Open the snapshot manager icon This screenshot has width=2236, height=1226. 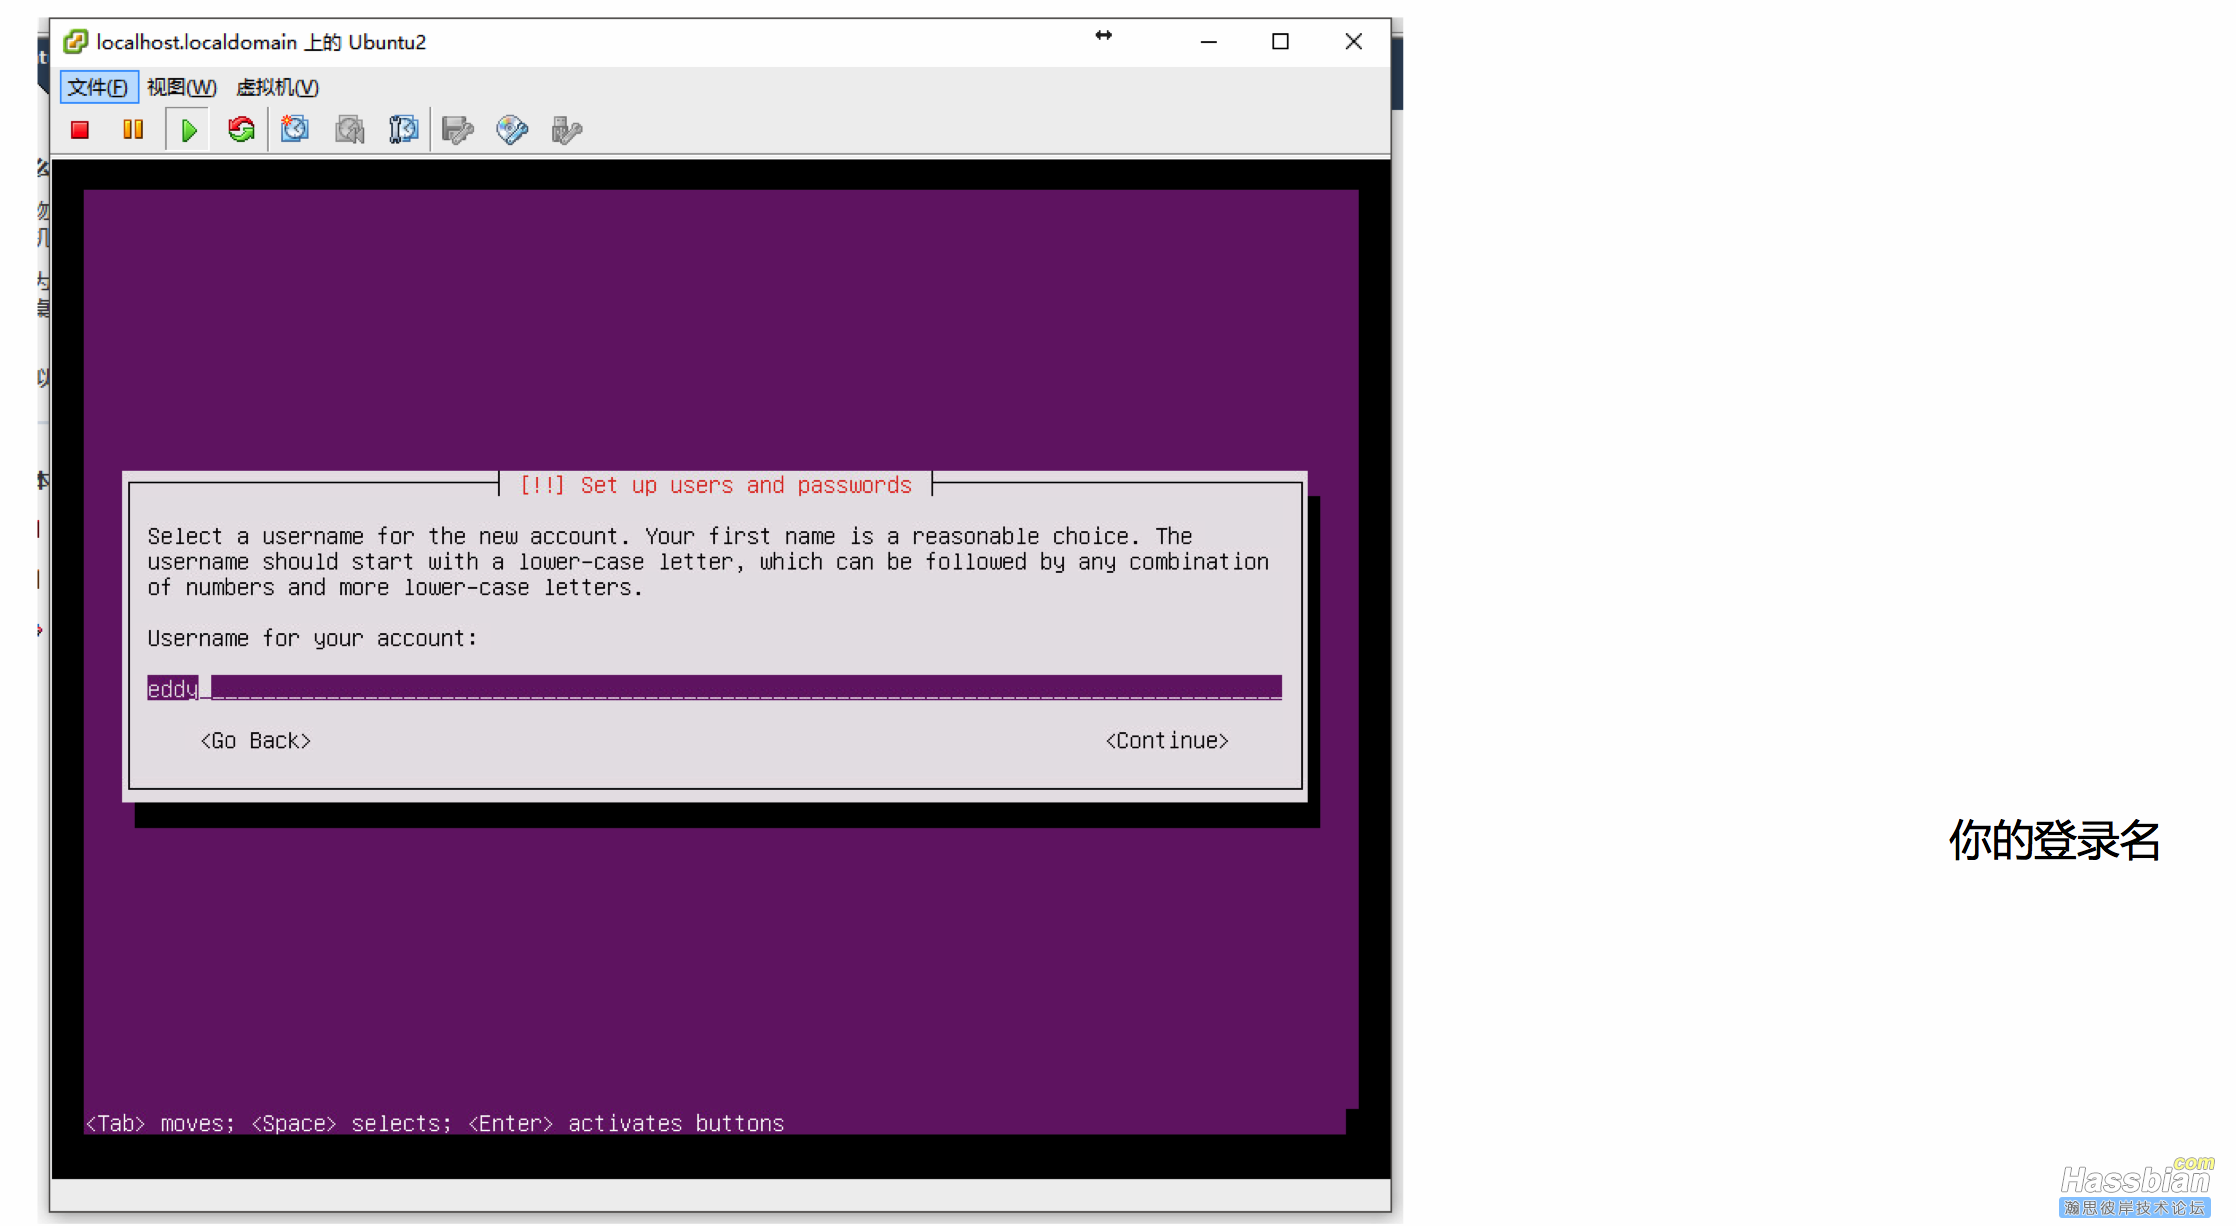404,130
